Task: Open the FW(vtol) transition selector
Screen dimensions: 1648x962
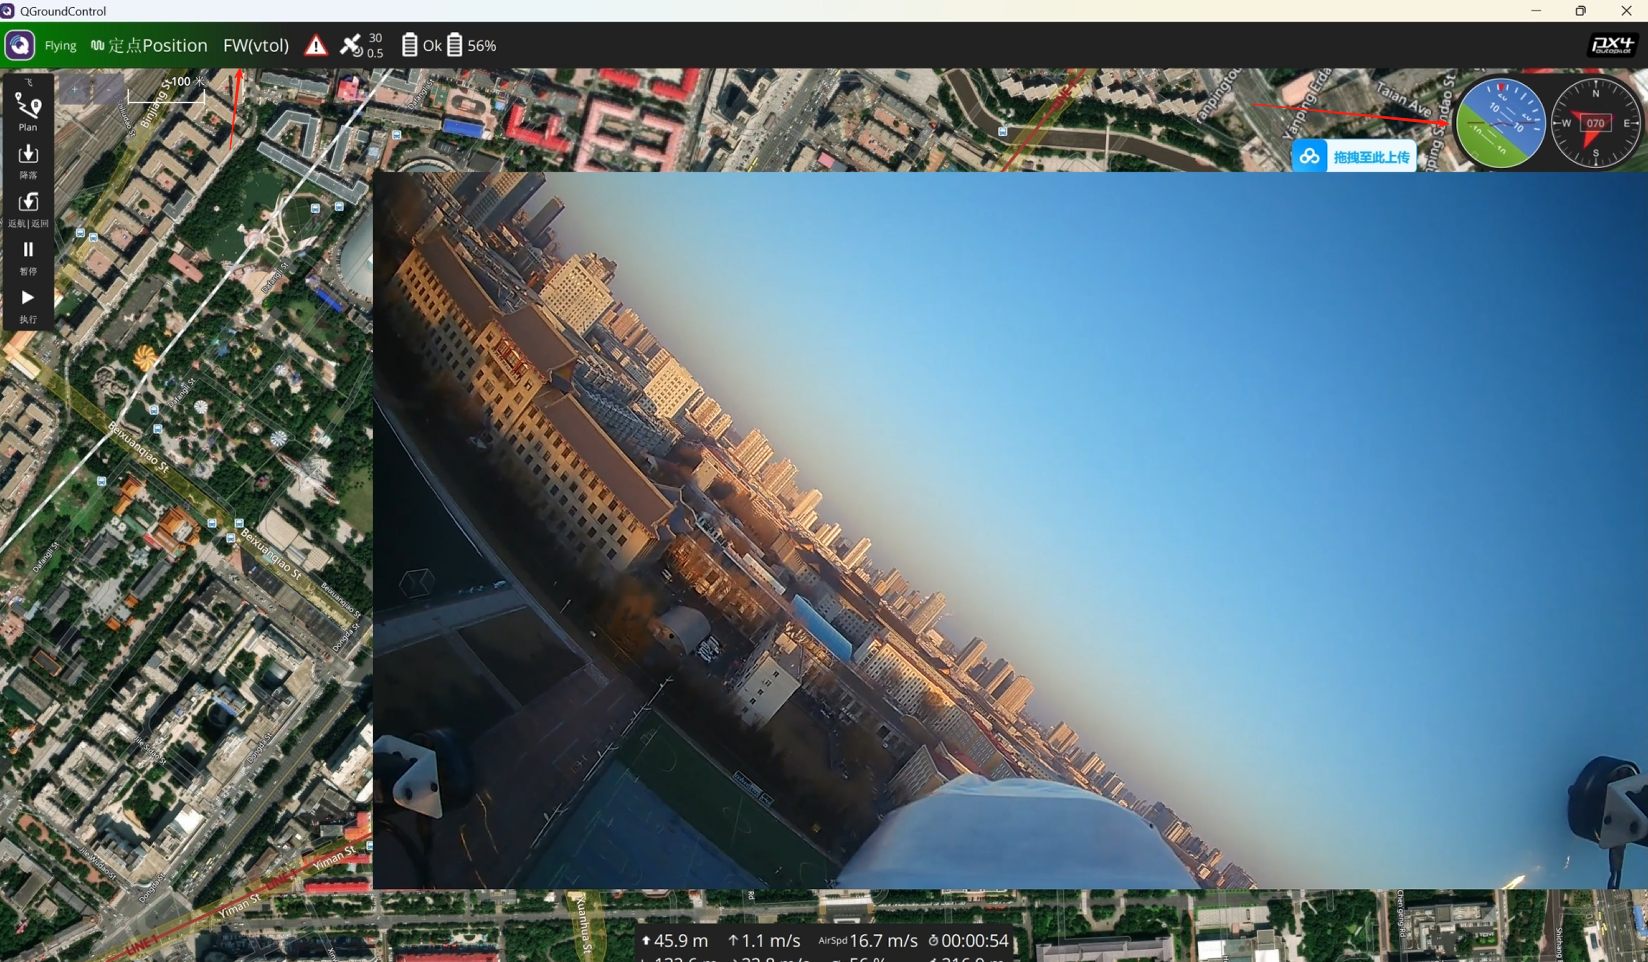Action: (256, 46)
